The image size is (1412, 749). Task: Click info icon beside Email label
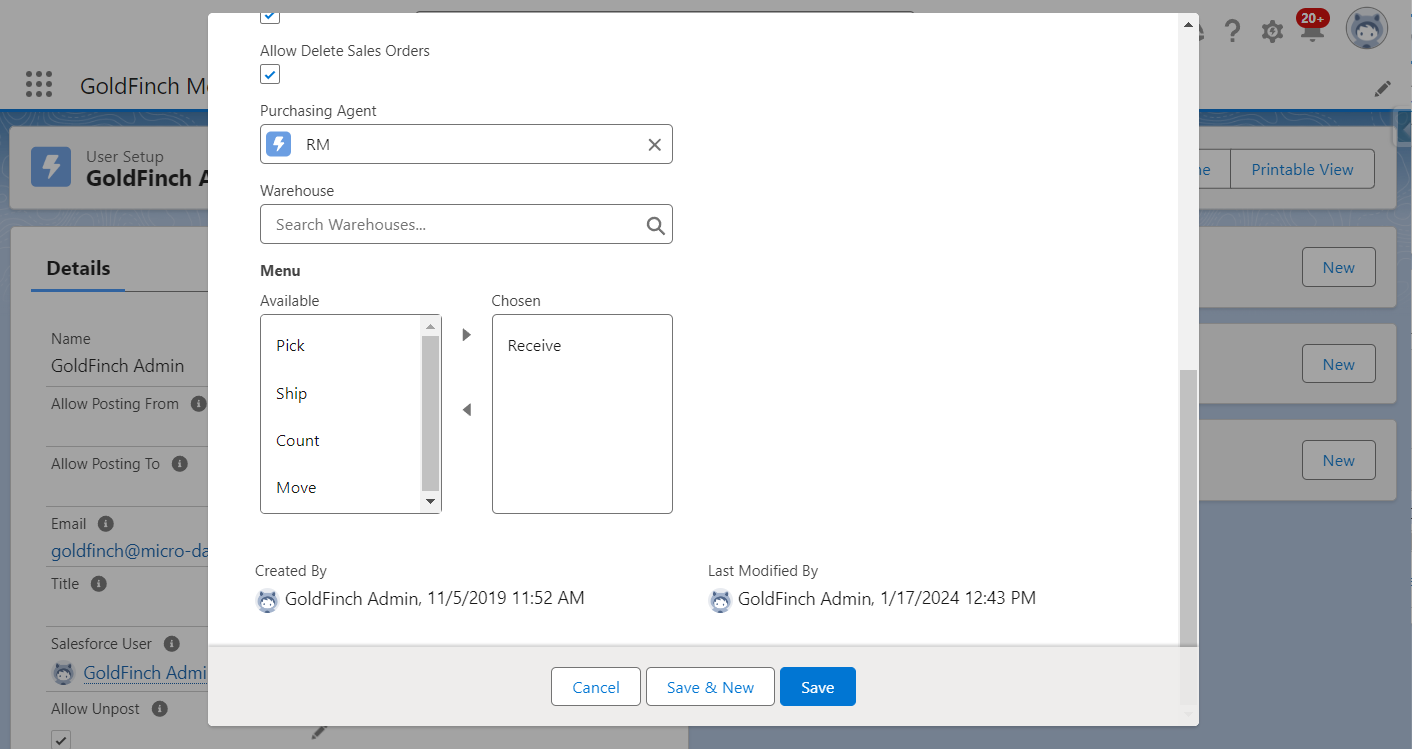[106, 524]
